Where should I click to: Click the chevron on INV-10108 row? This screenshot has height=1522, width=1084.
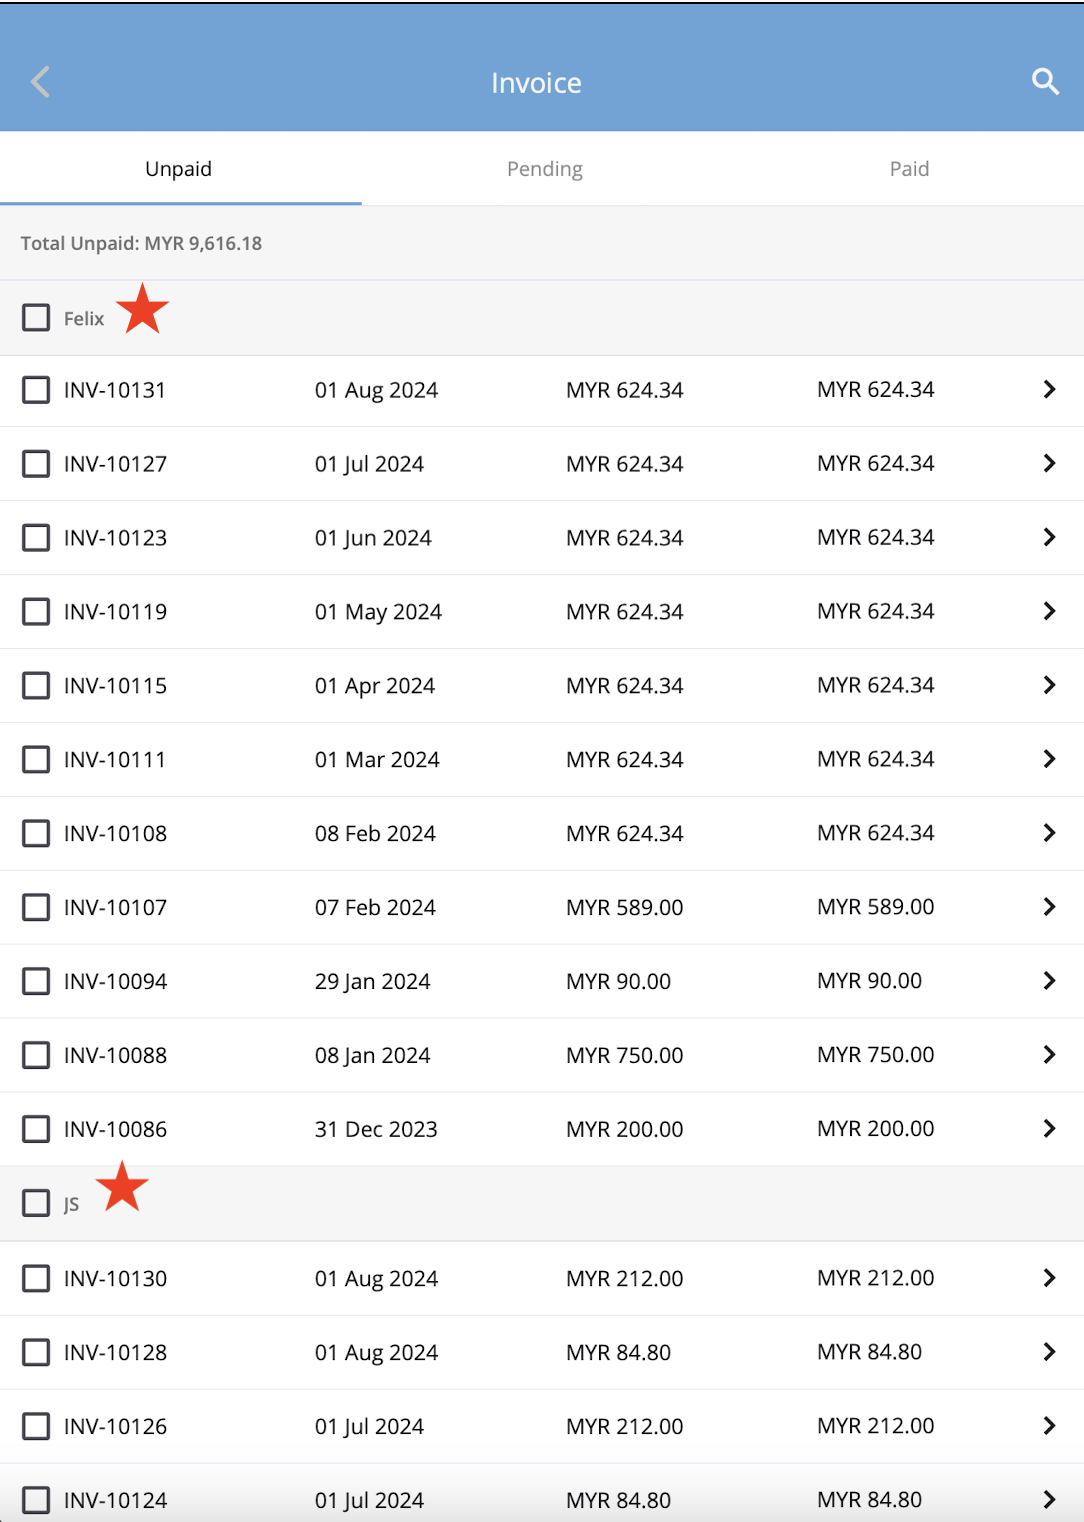tap(1049, 833)
